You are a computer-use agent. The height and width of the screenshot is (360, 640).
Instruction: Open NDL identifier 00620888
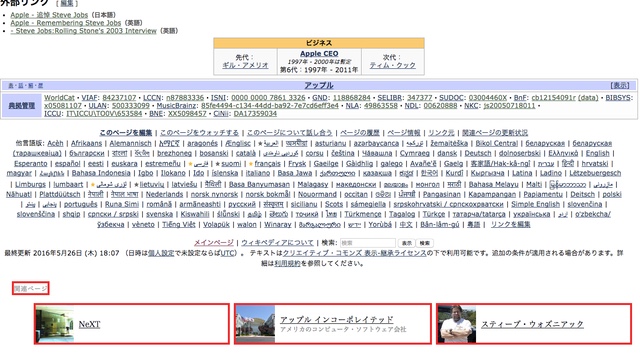point(440,105)
